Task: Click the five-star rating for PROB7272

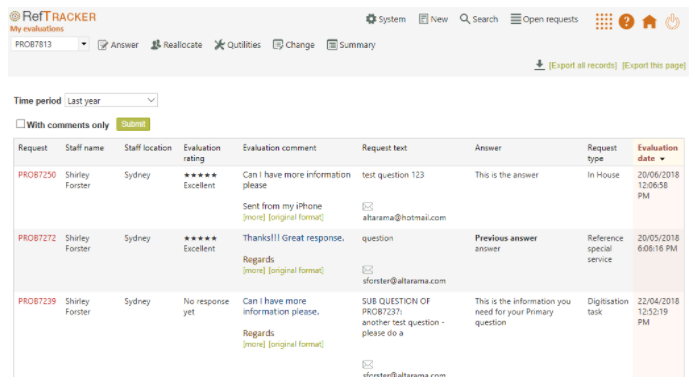Action: (200, 238)
